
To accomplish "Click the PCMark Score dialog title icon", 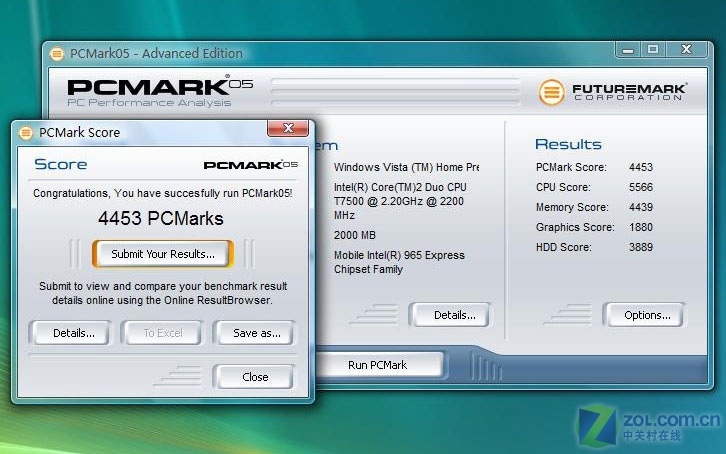I will point(26,133).
